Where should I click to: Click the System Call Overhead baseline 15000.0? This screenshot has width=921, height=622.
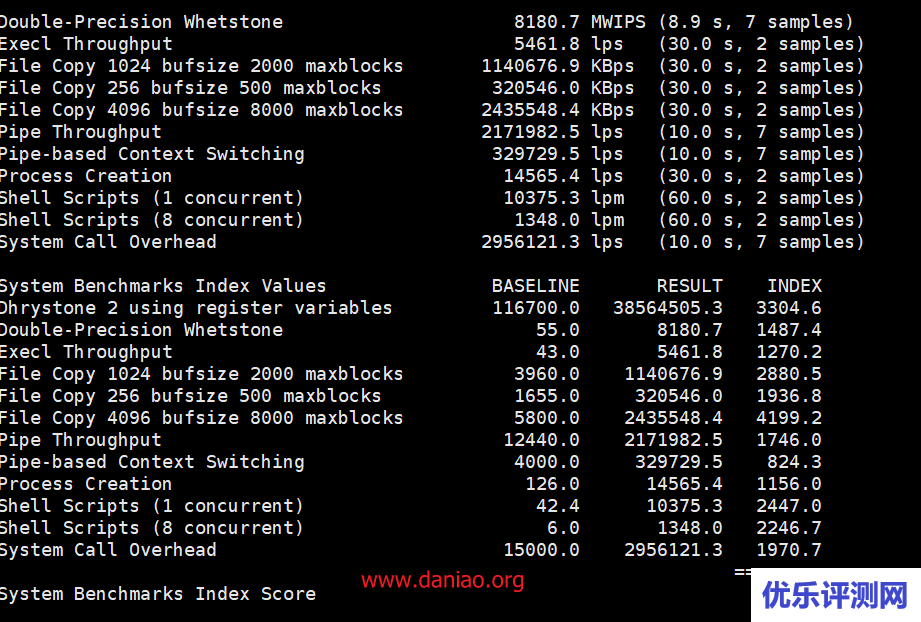coord(540,550)
